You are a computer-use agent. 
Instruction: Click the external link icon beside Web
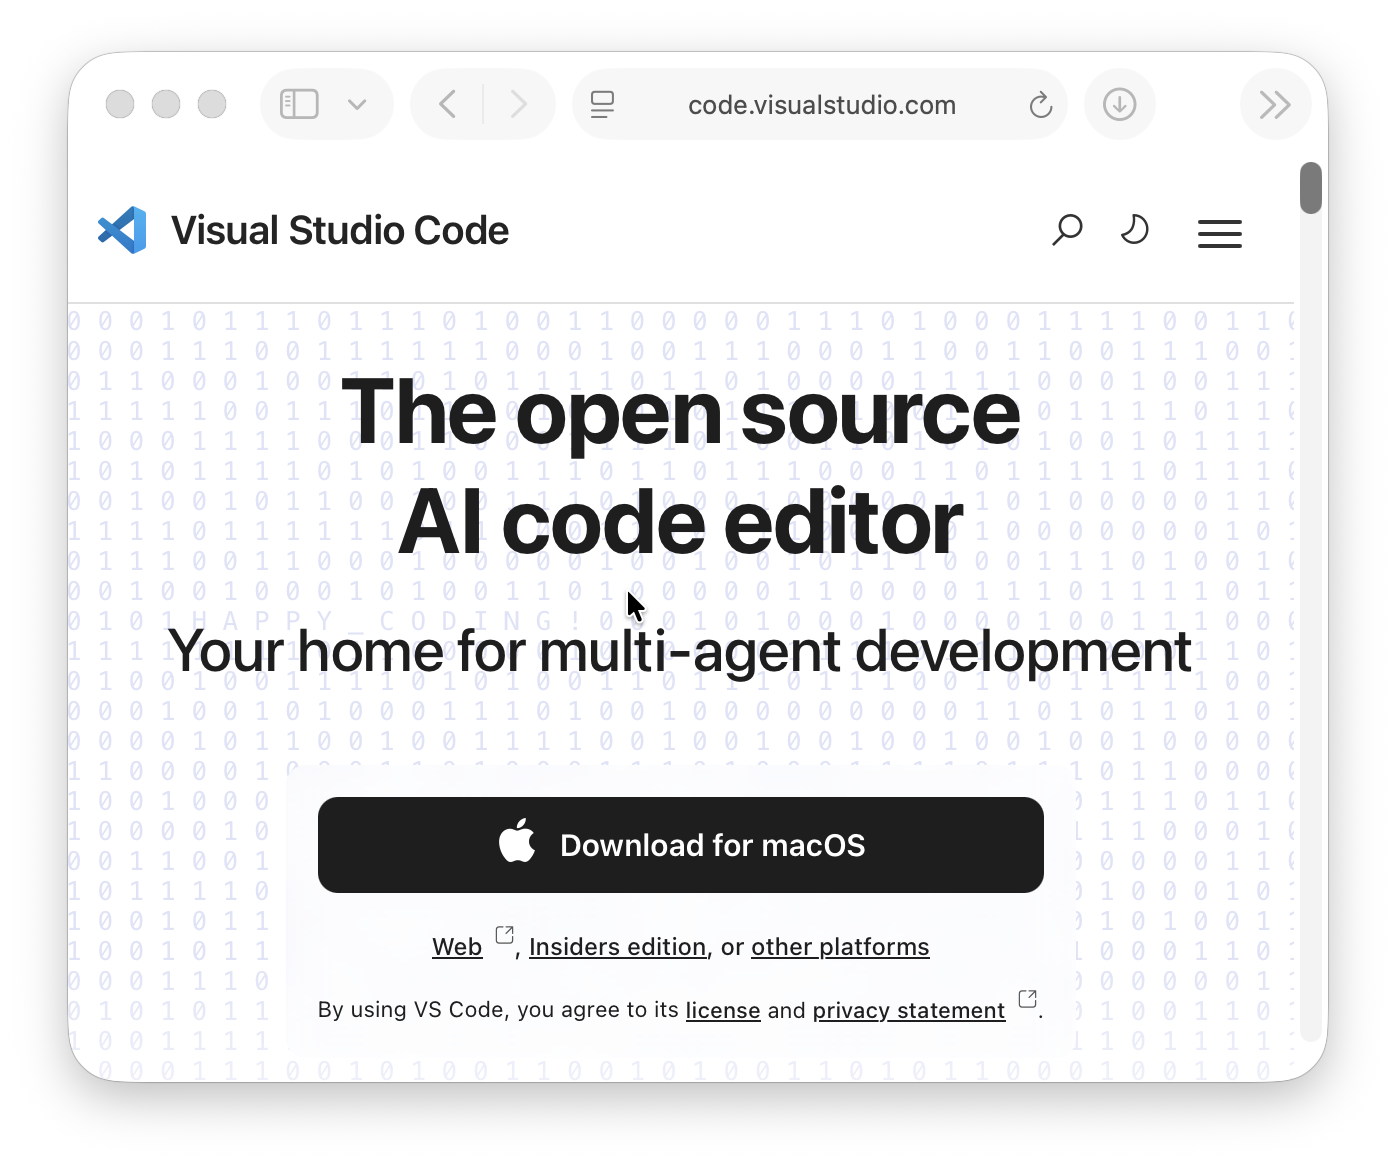[504, 935]
